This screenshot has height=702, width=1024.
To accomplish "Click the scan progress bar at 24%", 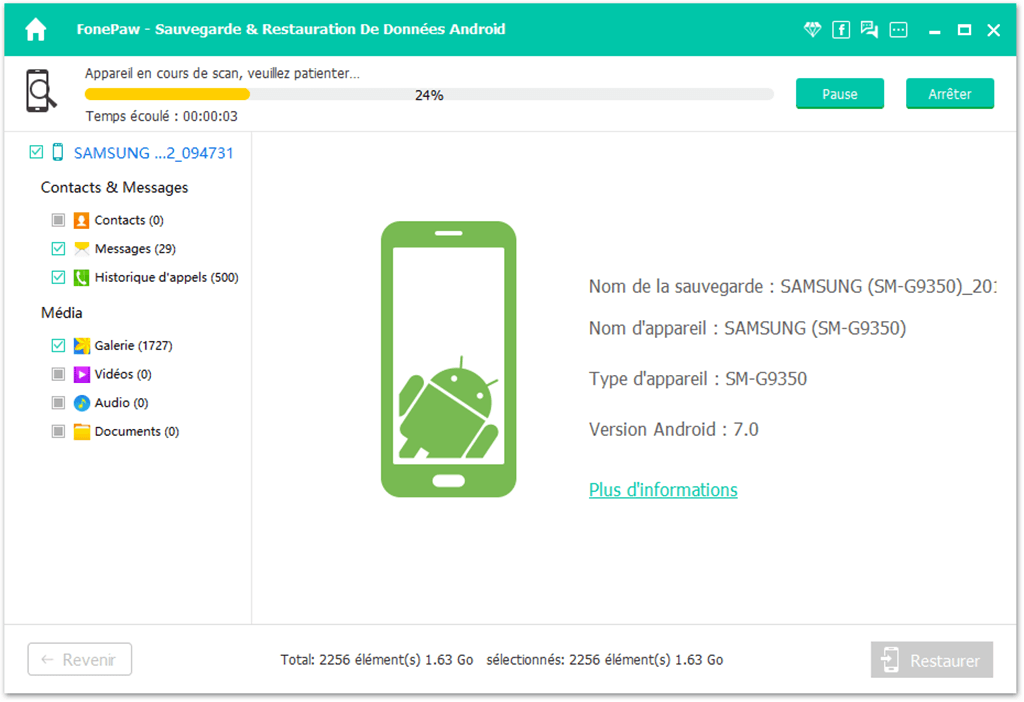I will point(429,95).
